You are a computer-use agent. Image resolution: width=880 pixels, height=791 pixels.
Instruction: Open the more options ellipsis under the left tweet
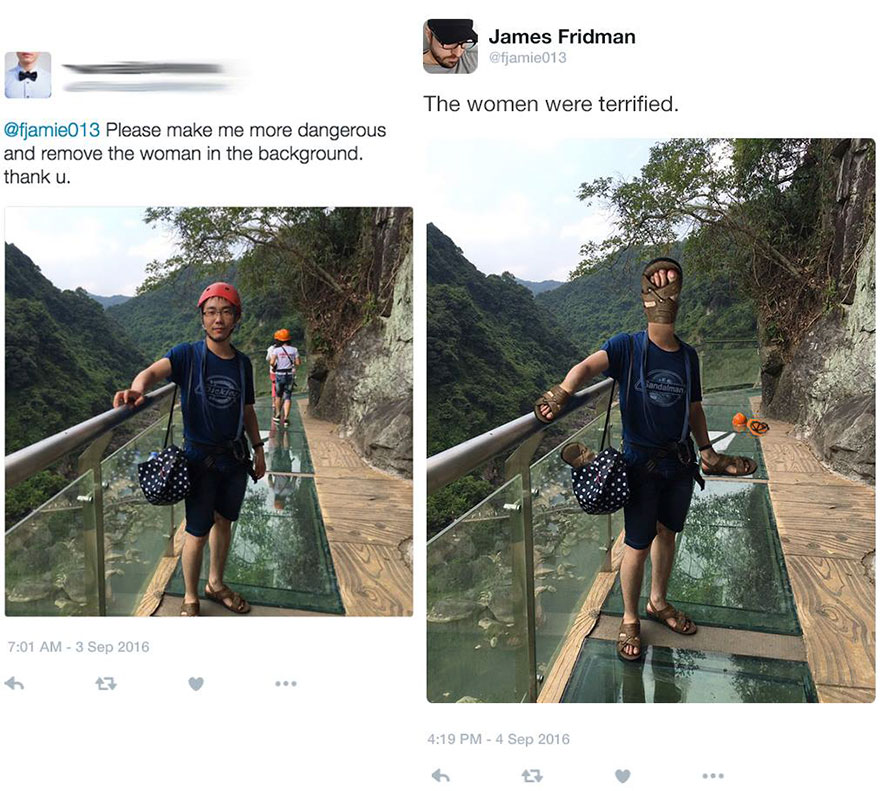pyautogui.click(x=285, y=683)
